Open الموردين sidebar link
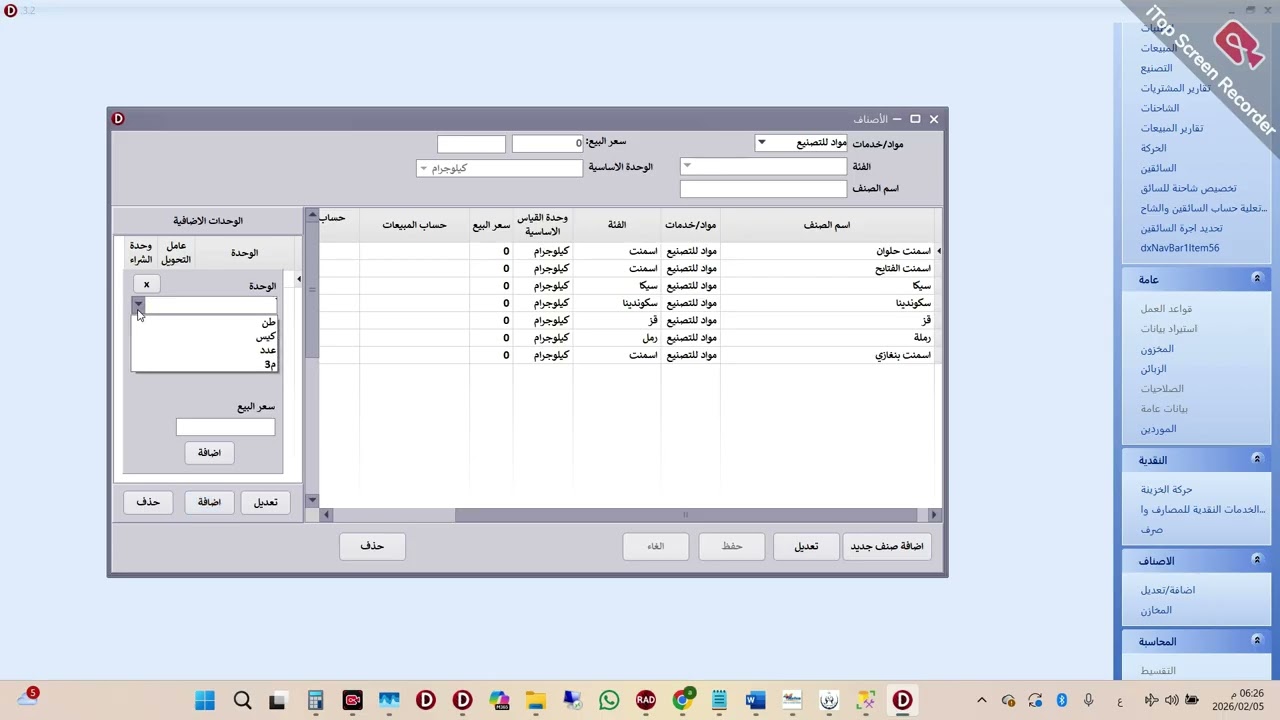1280x720 pixels. pyautogui.click(x=1158, y=429)
